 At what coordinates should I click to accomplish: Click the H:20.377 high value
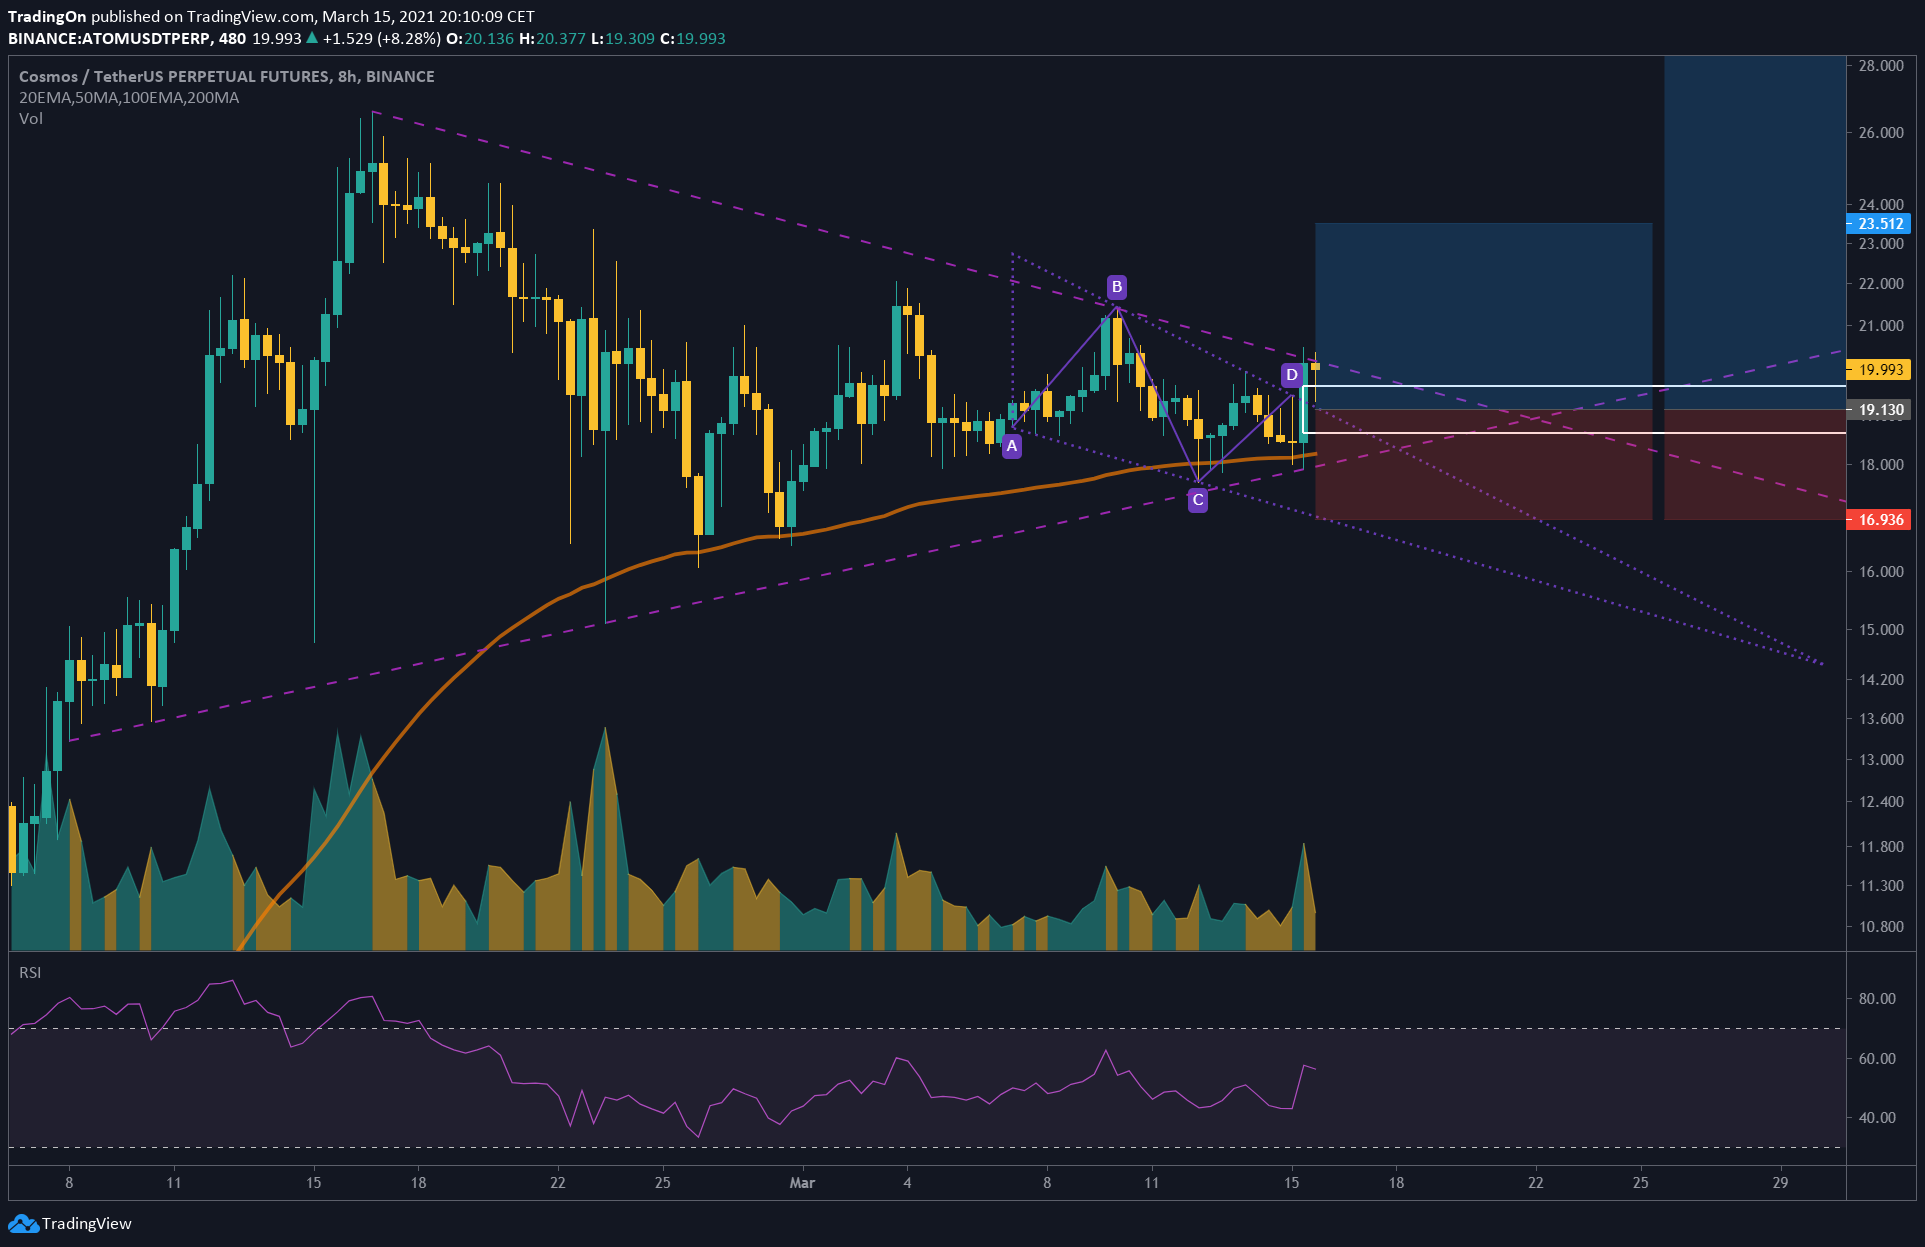tap(552, 38)
